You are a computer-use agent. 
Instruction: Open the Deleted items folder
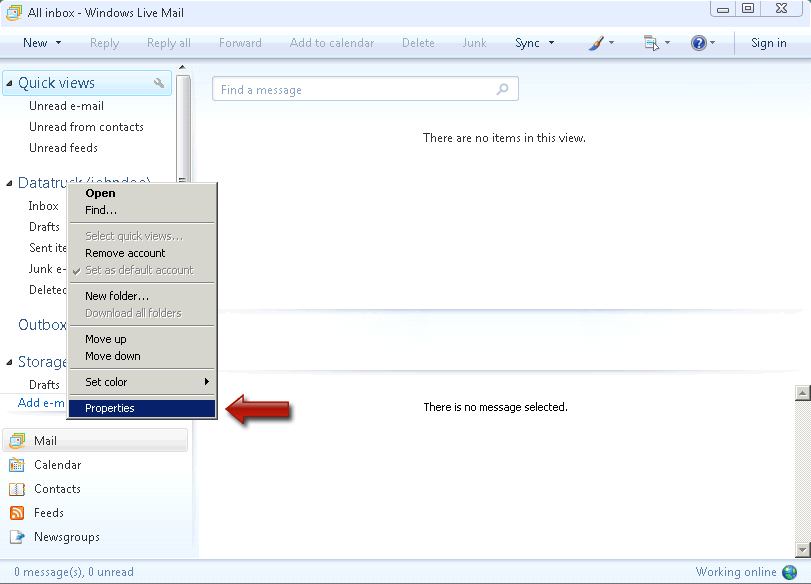(x=48, y=290)
